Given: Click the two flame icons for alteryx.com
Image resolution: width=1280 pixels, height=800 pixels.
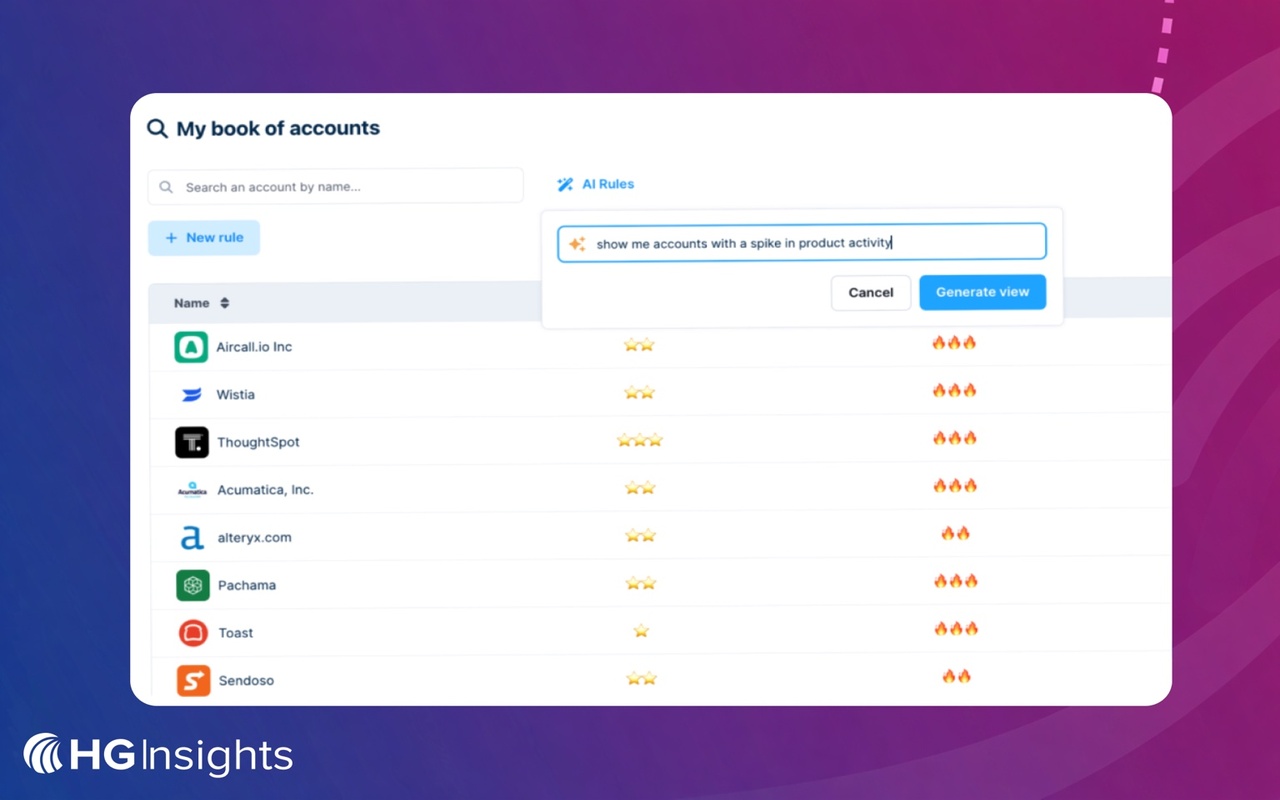Looking at the screenshot, I should (956, 533).
